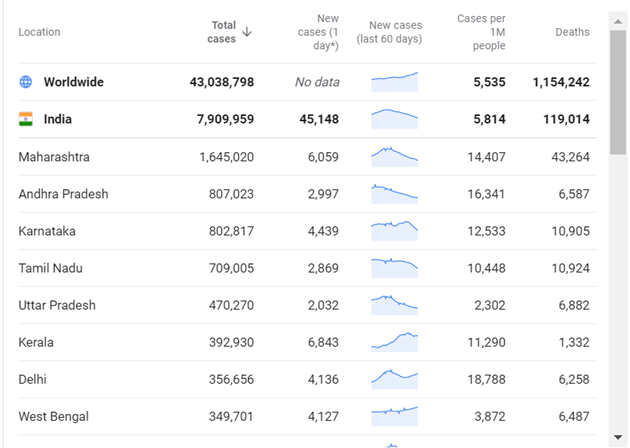Select the Tamil Nadu entry
Viewport: 630px width, 448px height.
pyautogui.click(x=50, y=268)
